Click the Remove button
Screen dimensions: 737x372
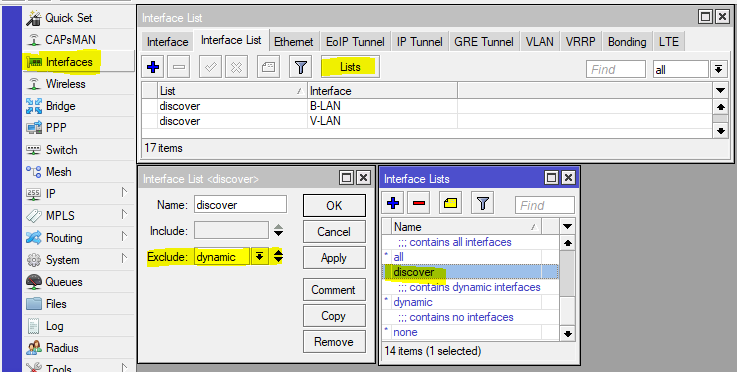[334, 342]
